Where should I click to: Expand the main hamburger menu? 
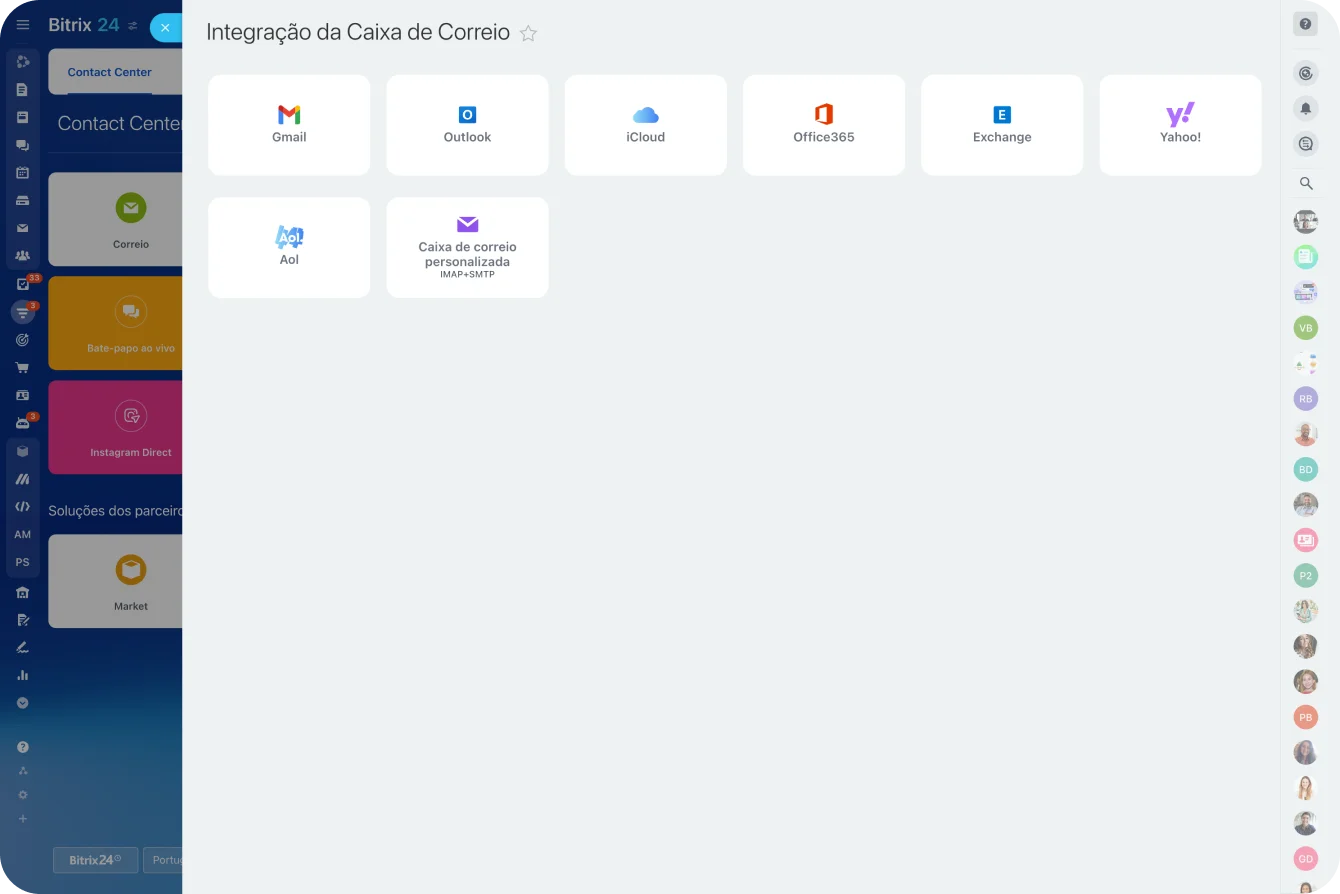(23, 25)
